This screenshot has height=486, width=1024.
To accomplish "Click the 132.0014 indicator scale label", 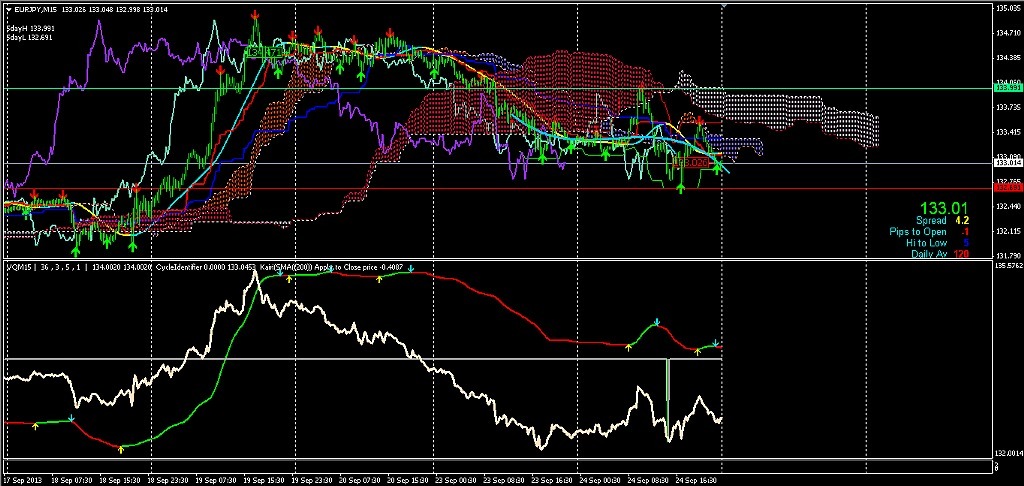I will [1008, 453].
